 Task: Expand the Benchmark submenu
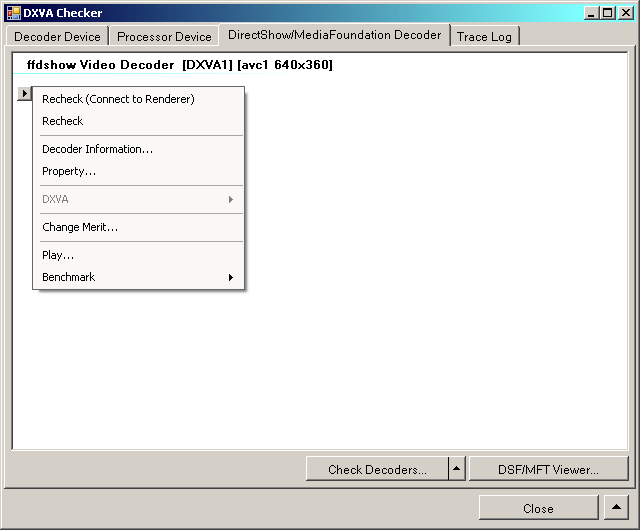pos(138,277)
